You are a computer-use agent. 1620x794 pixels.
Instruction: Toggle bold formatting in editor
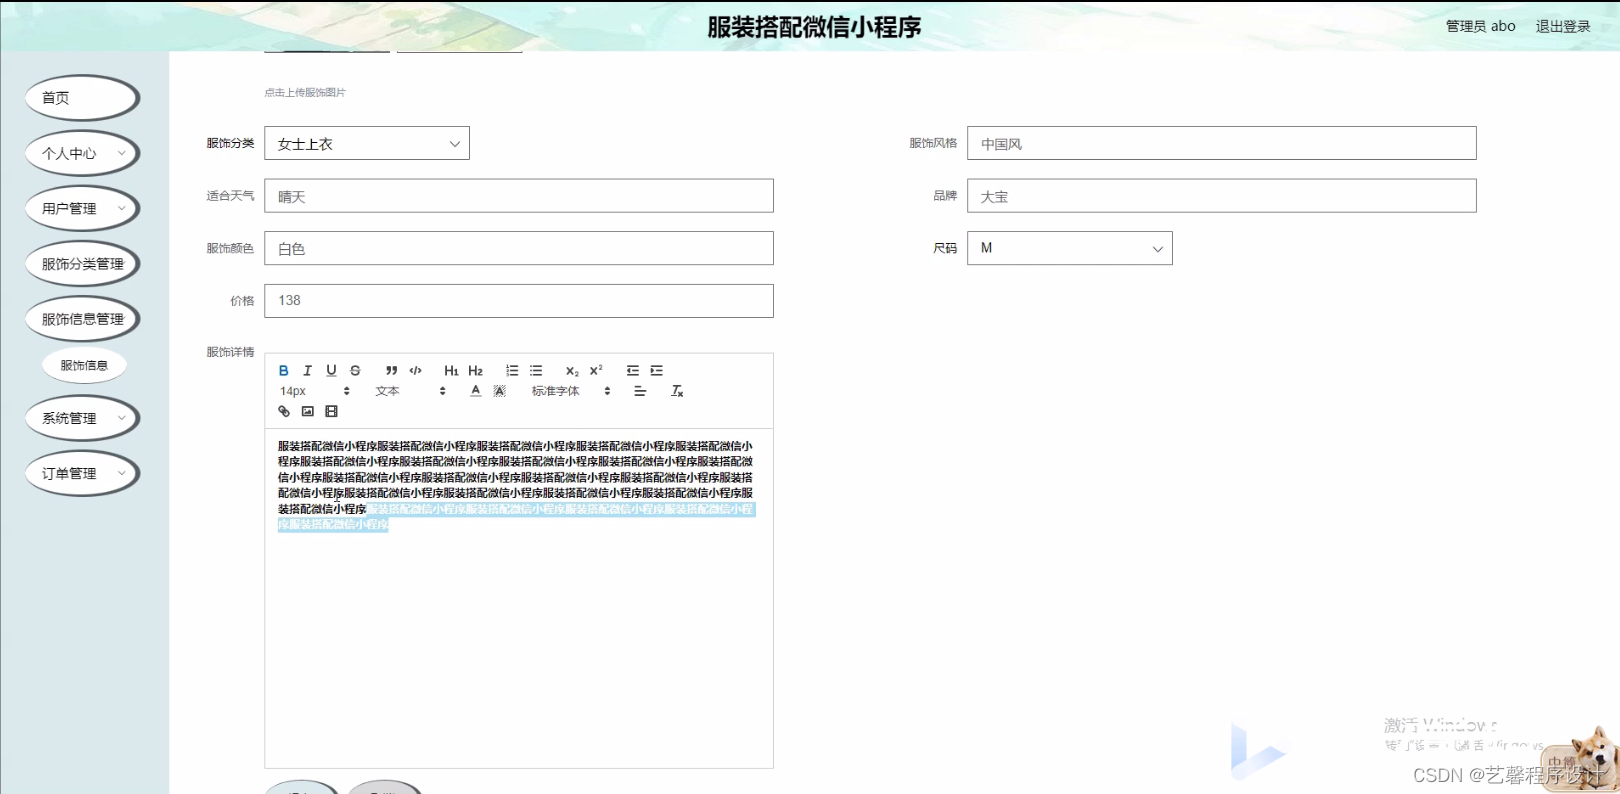(284, 371)
